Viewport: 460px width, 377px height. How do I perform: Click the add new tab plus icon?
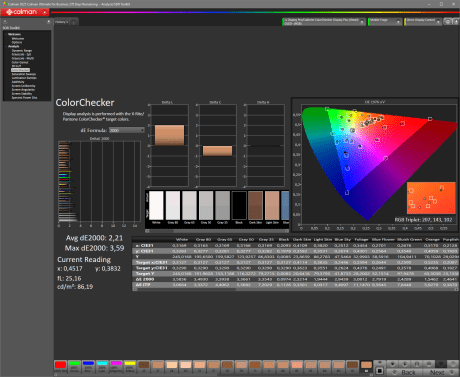74,22
